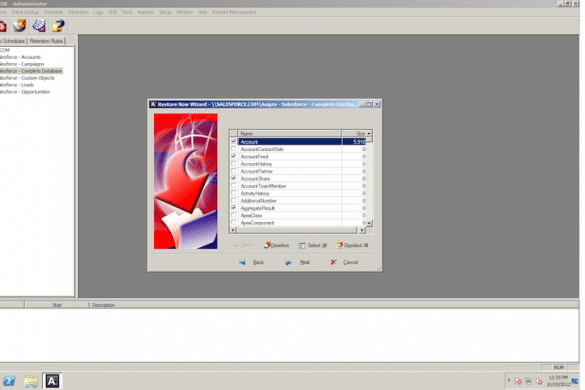585x390 pixels.
Task: Open the Remote Management menu
Action: coord(234,12)
